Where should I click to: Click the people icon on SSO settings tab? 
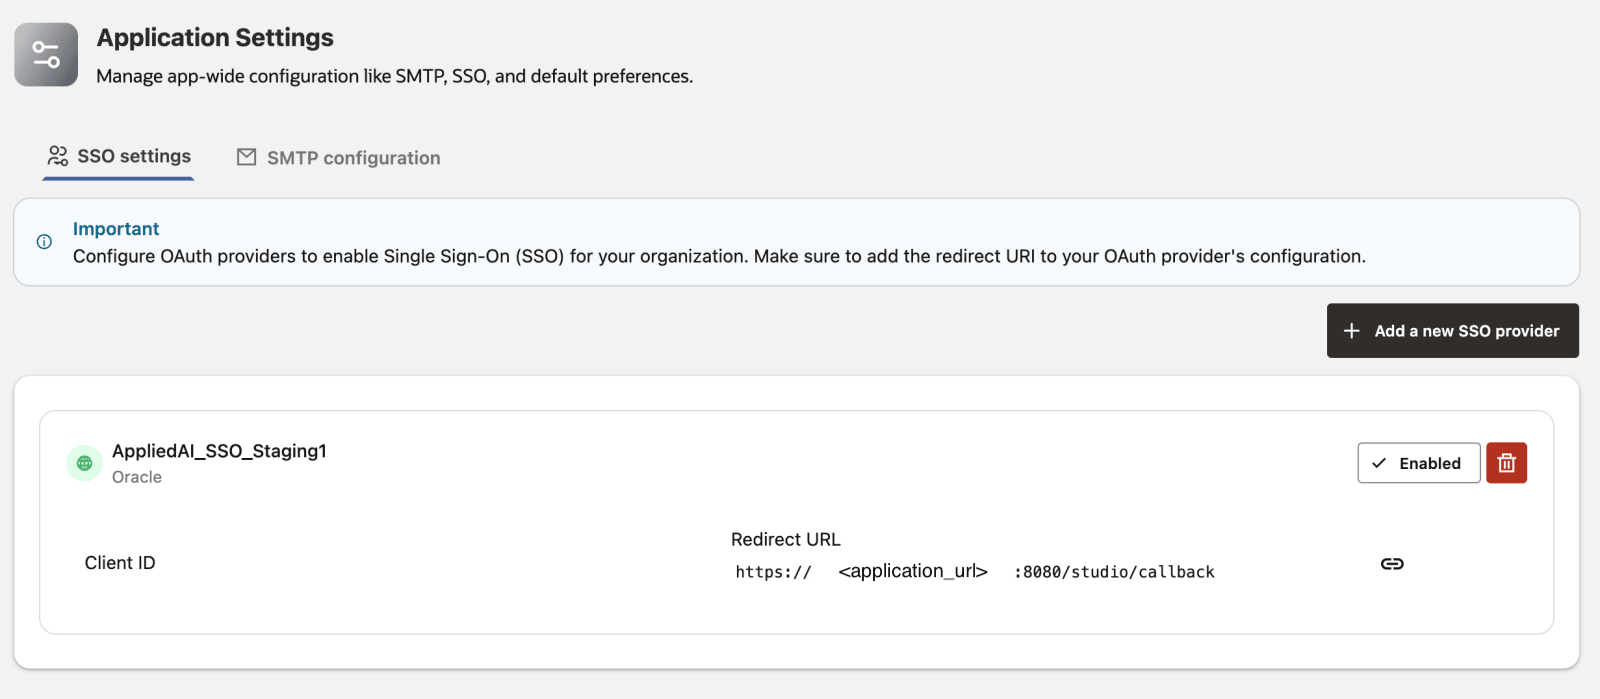[57, 155]
